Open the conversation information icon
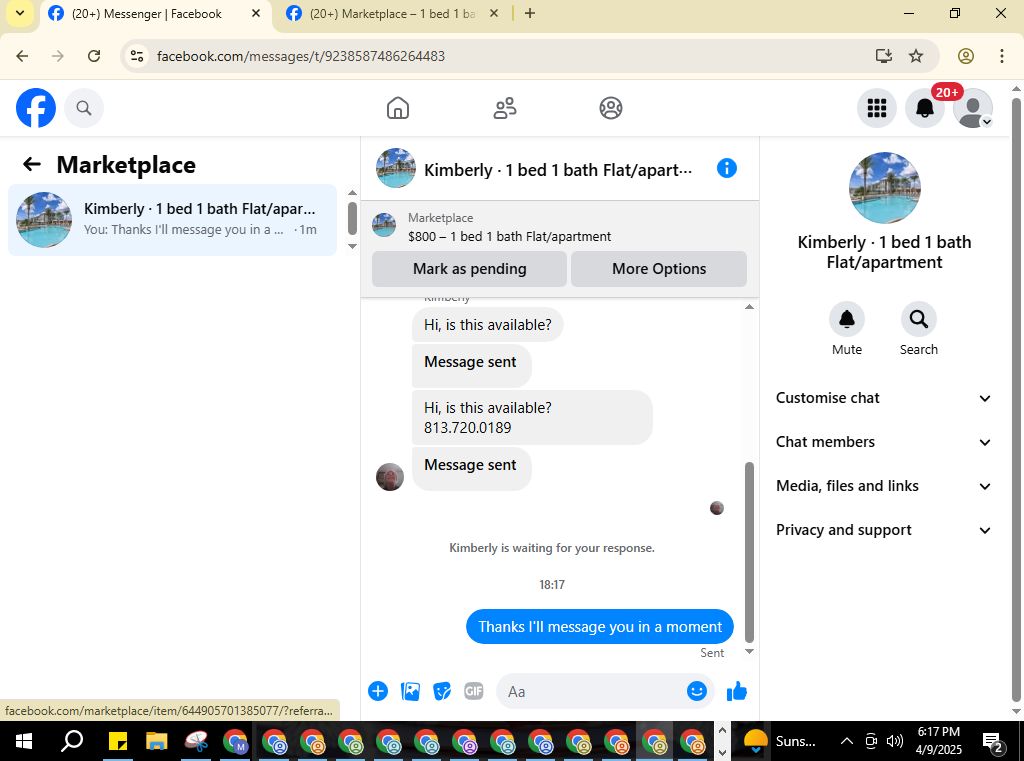The height and width of the screenshot is (761, 1024). [727, 169]
